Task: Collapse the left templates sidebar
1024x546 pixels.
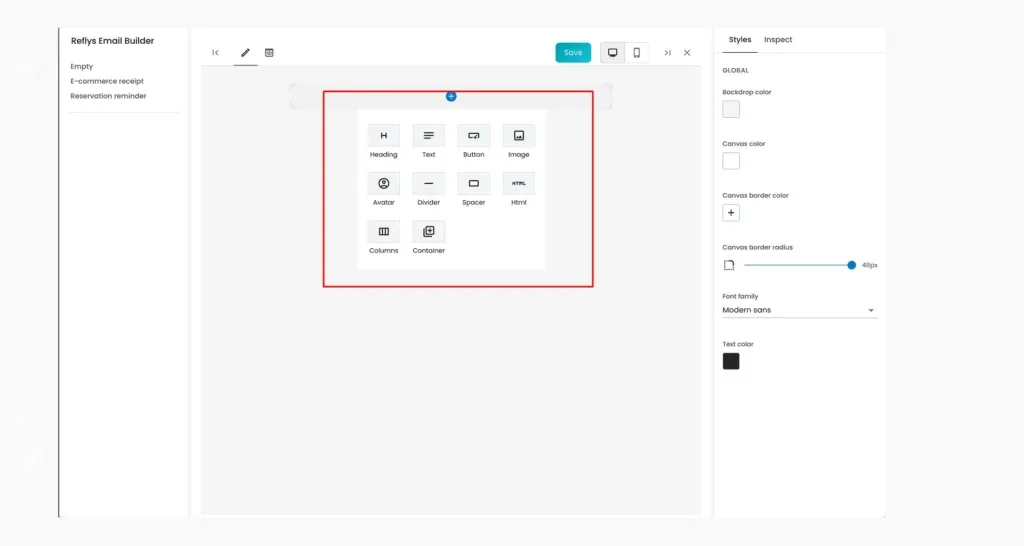Action: 216,53
